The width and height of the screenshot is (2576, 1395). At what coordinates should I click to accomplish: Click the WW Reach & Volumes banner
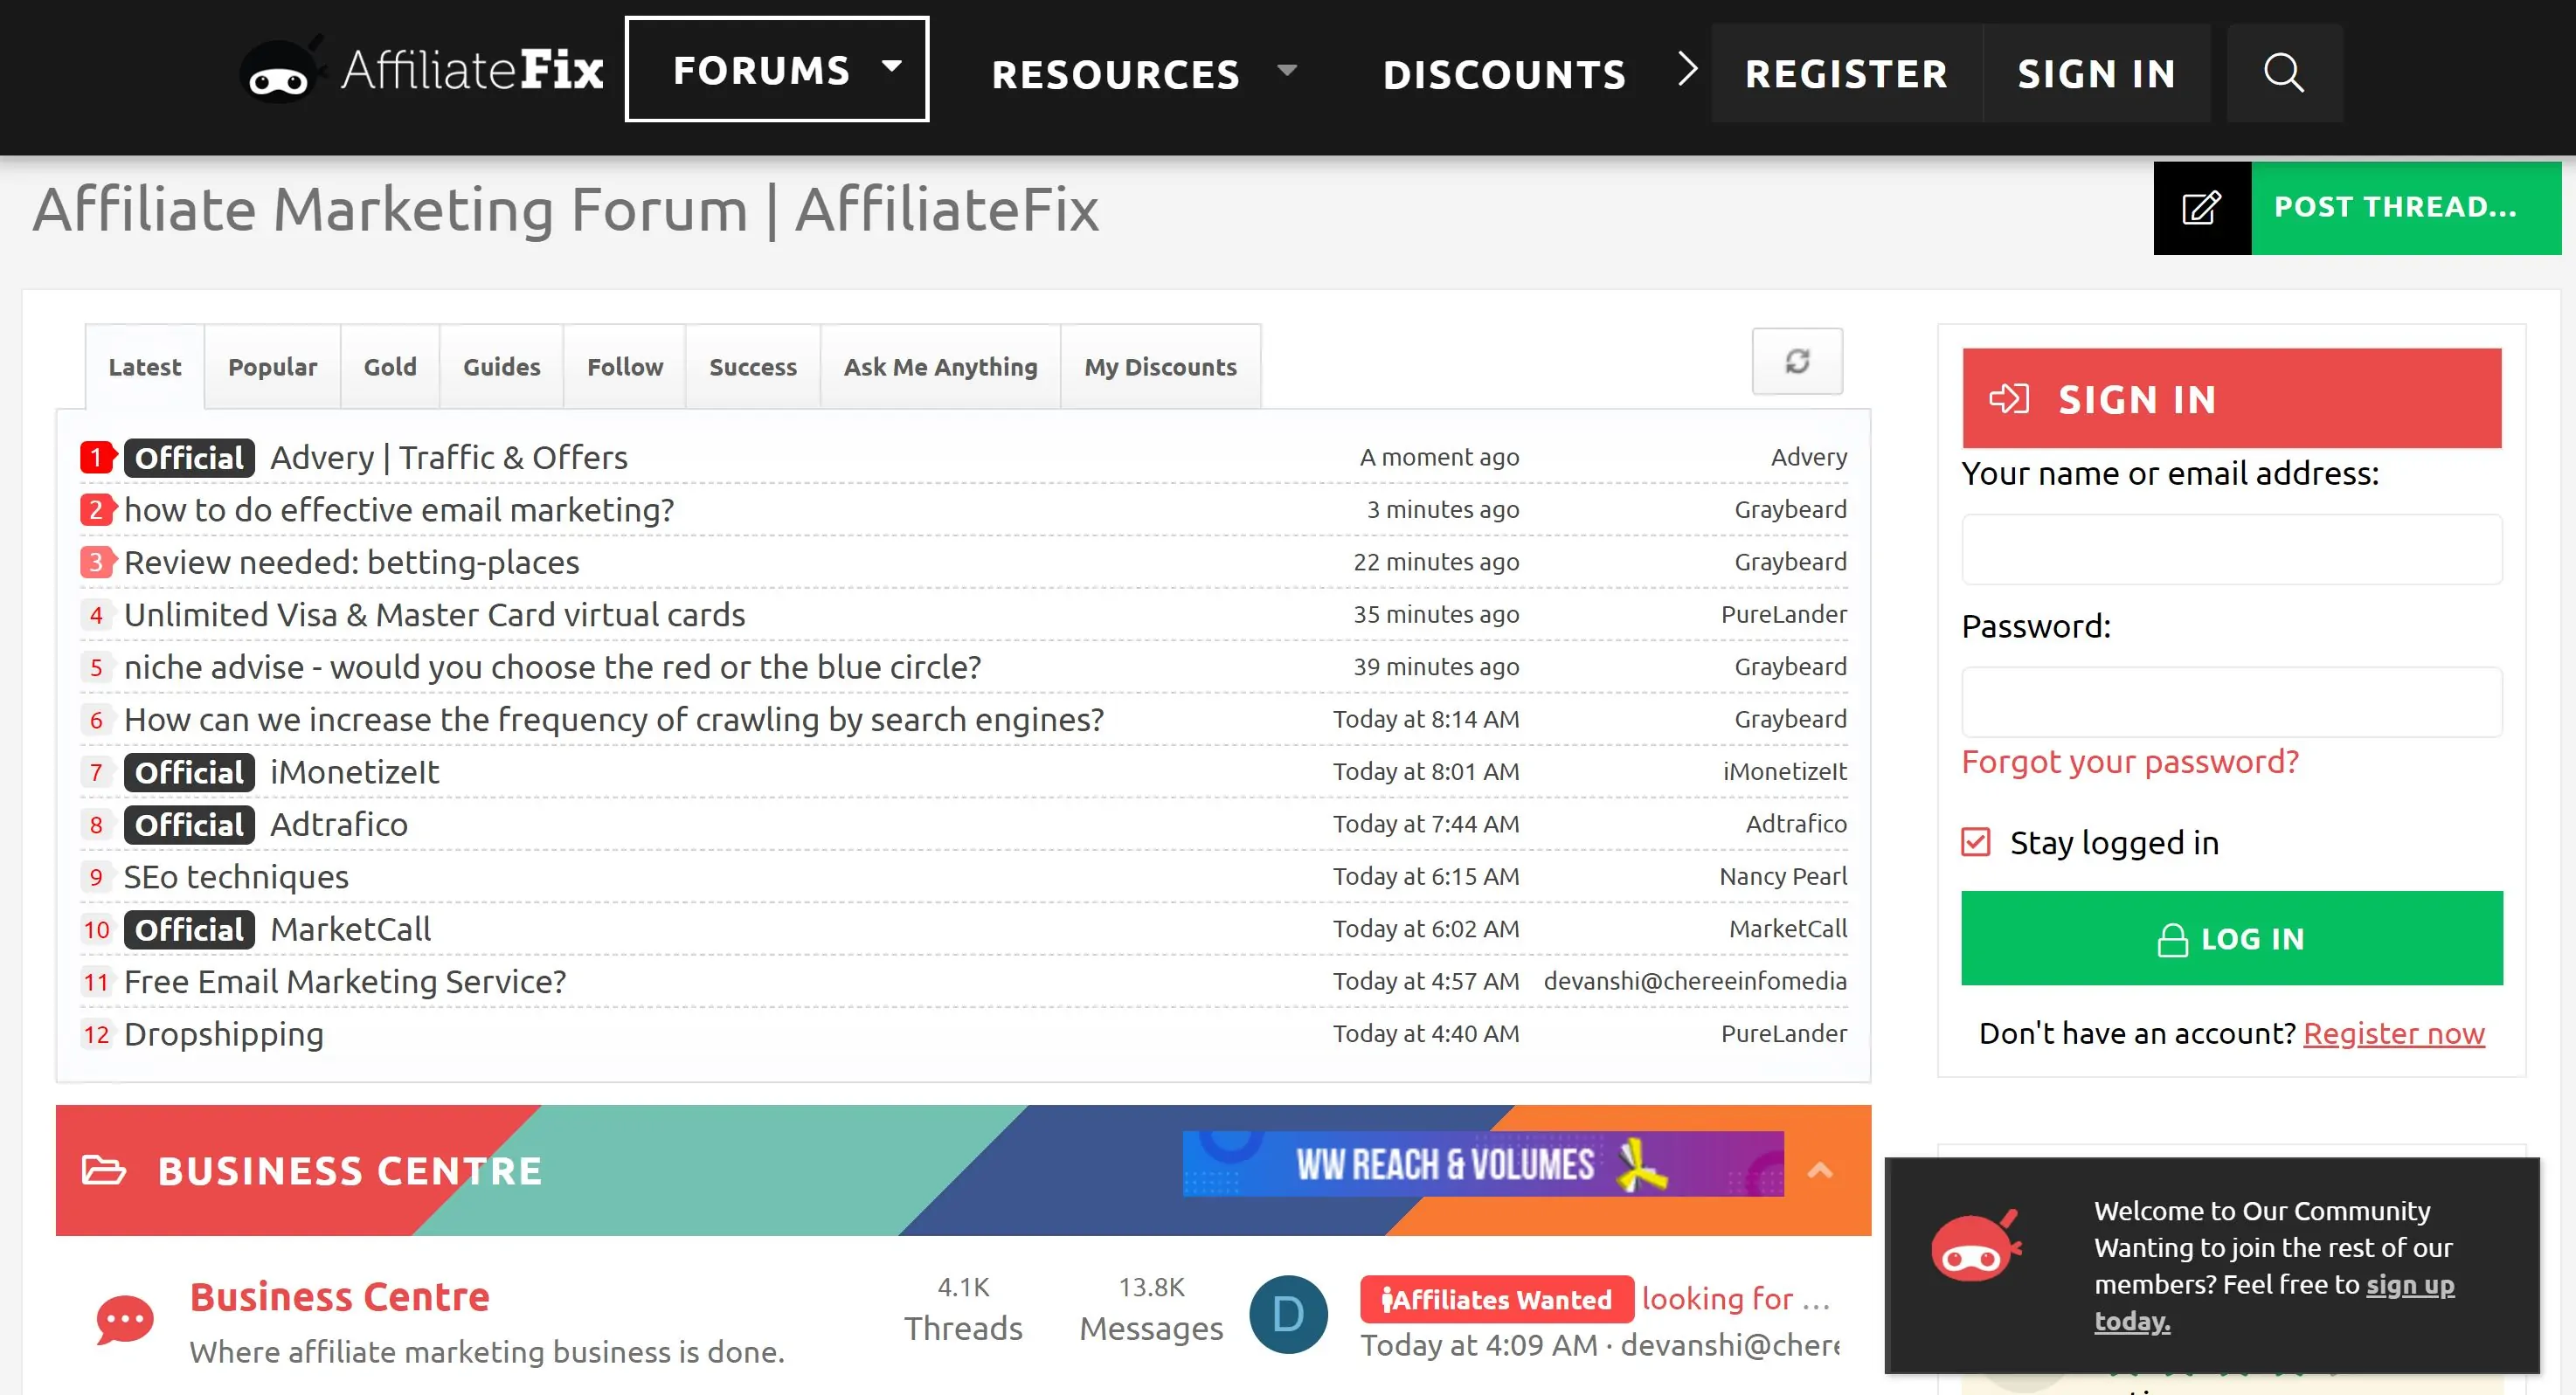coord(1482,1164)
